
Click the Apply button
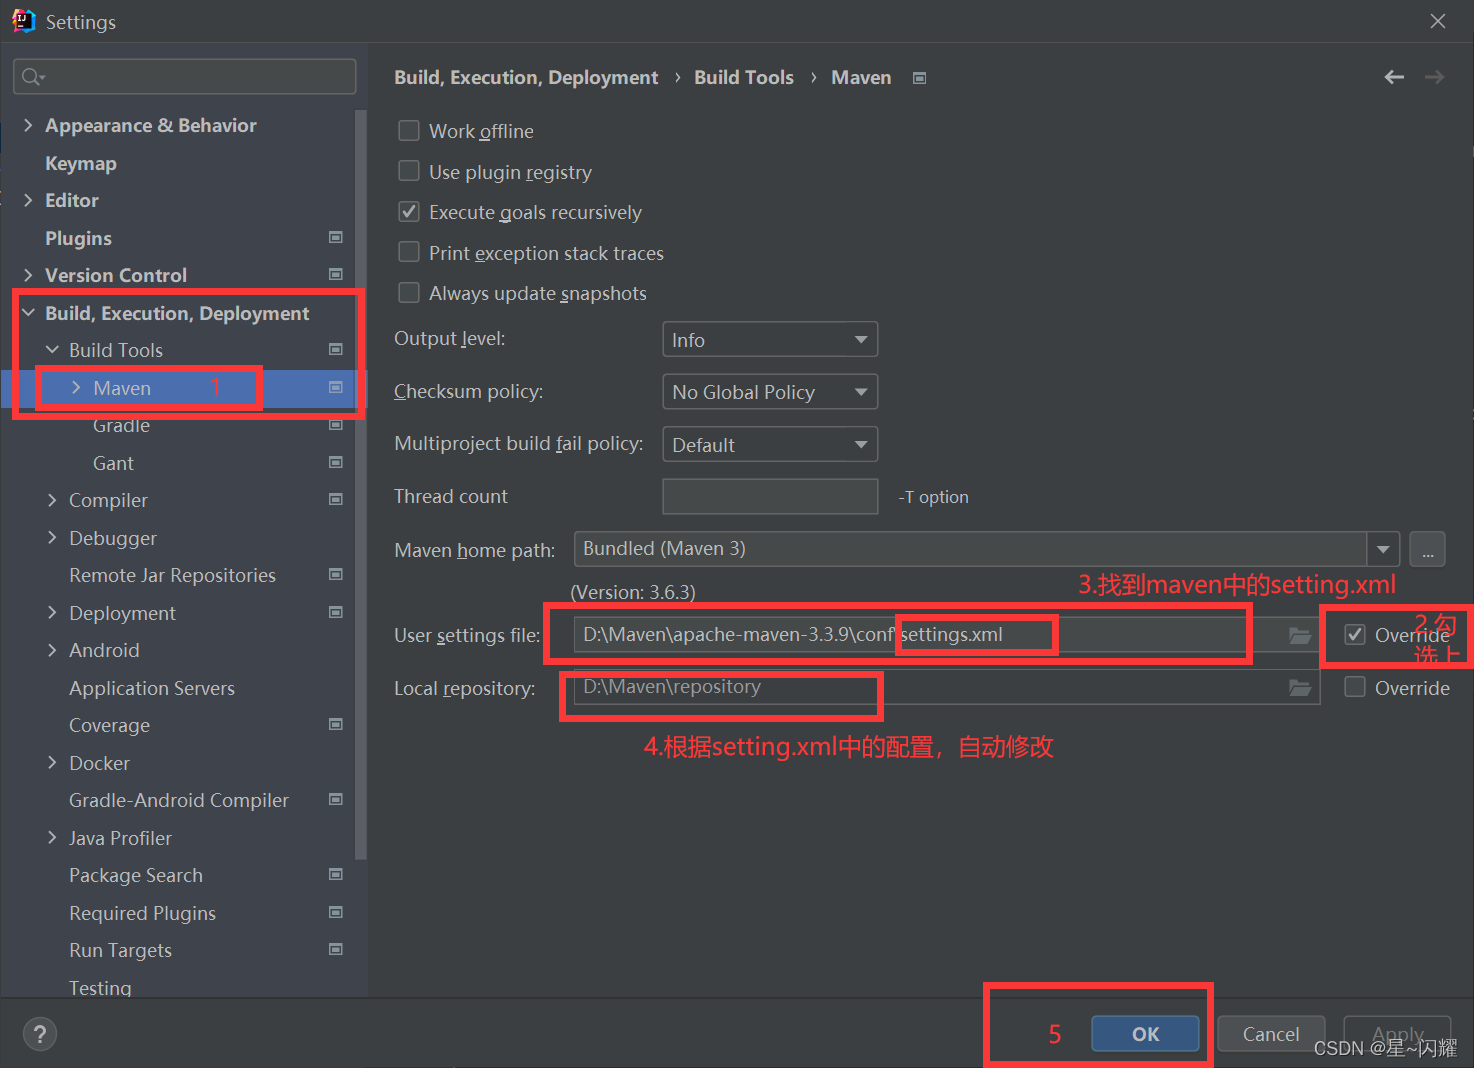coord(1397,1034)
